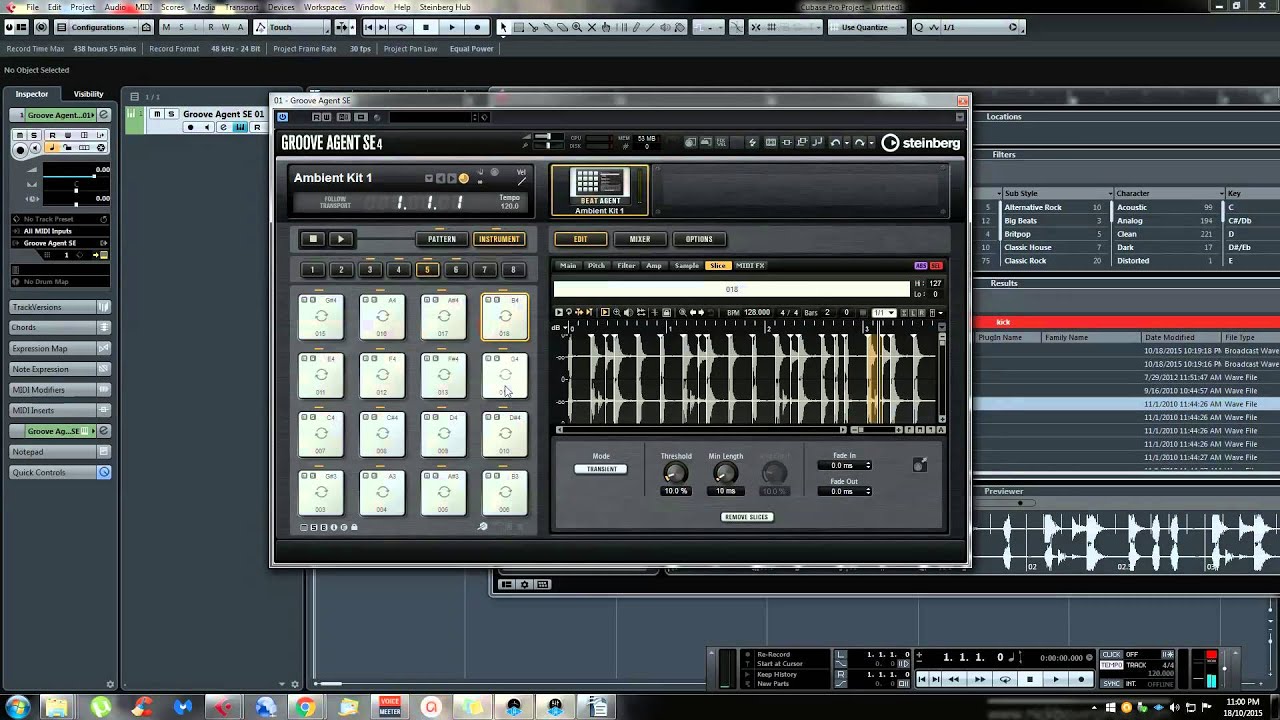Select pad group 5
The image size is (1280, 720).
click(427, 270)
